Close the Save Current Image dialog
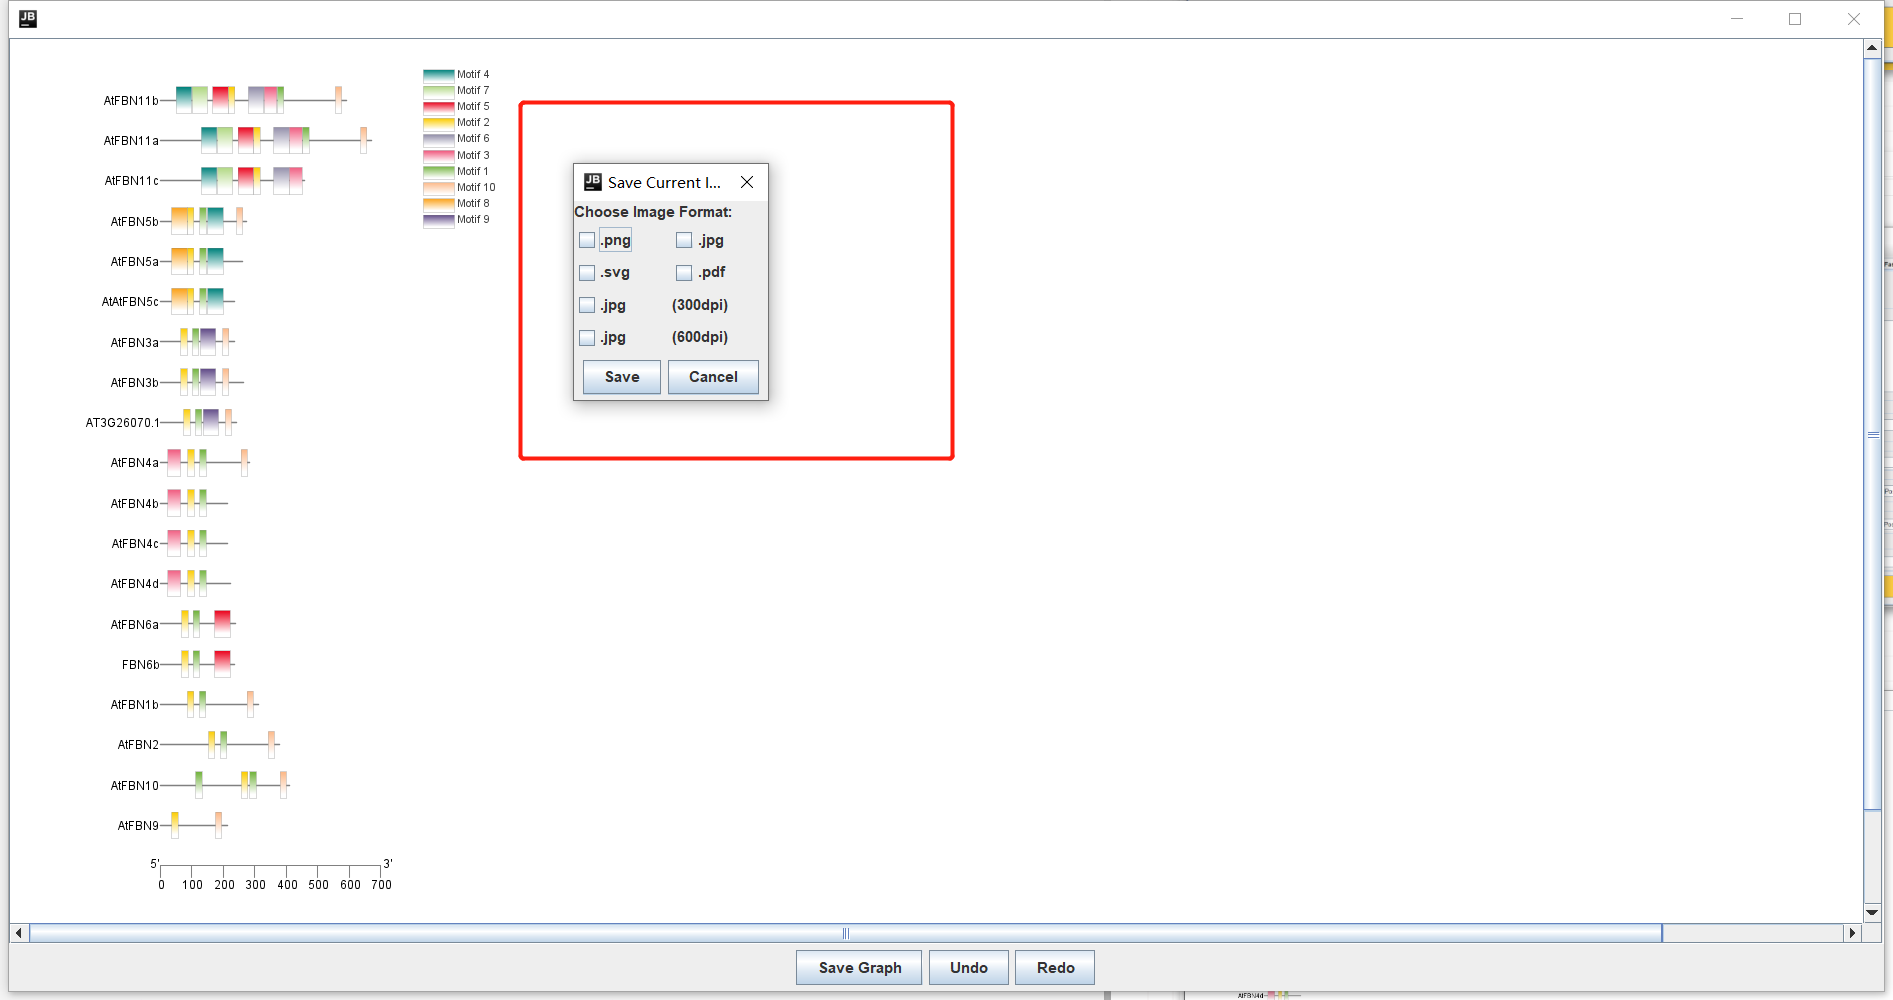1893x1000 pixels. tap(747, 182)
